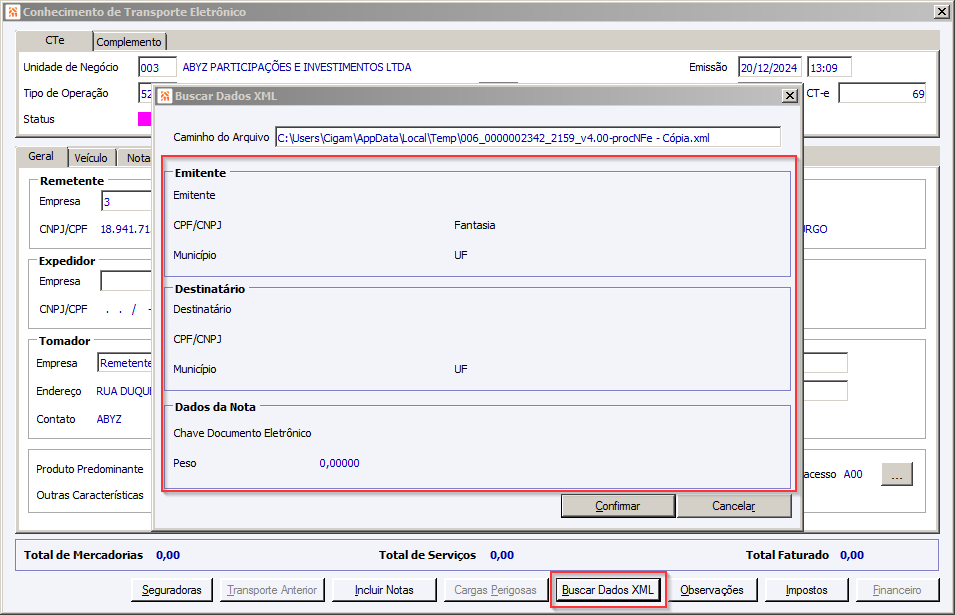The height and width of the screenshot is (615, 955).
Task: Click the Tipo de Operação field
Action: click(x=146, y=94)
